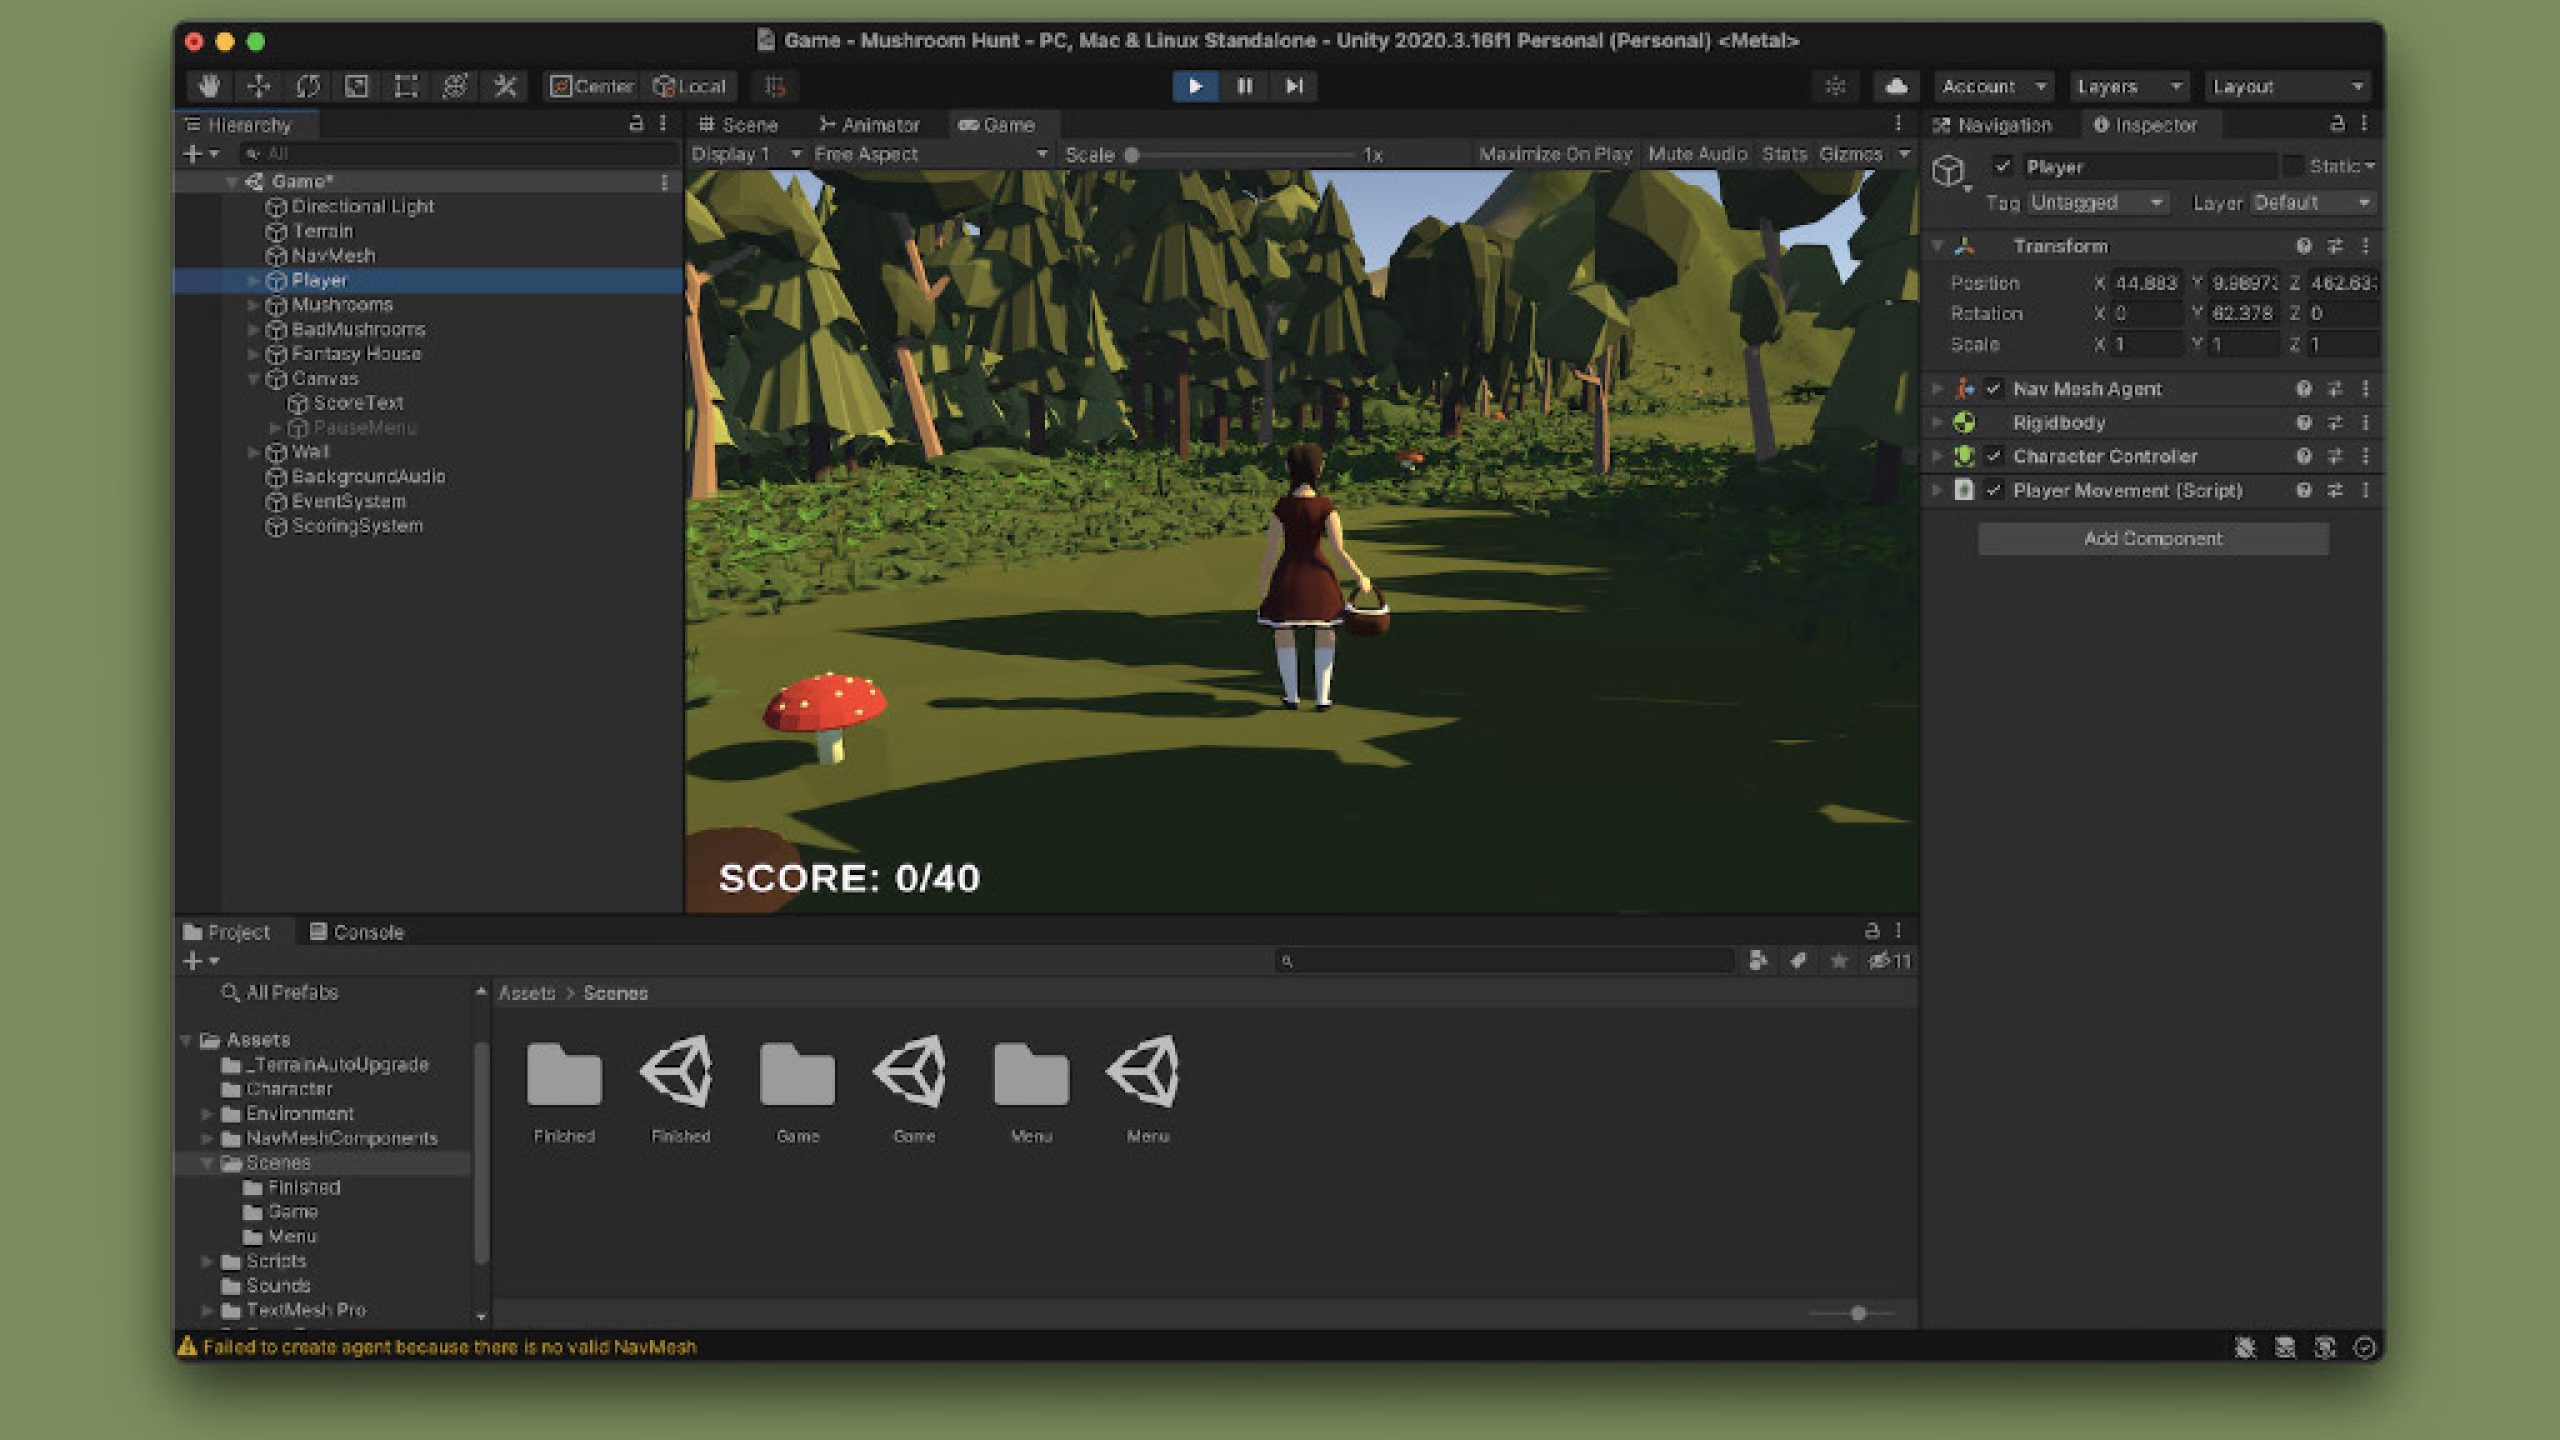Open Collab lighting settings icon
This screenshot has width=2560, height=1440.
1835,86
